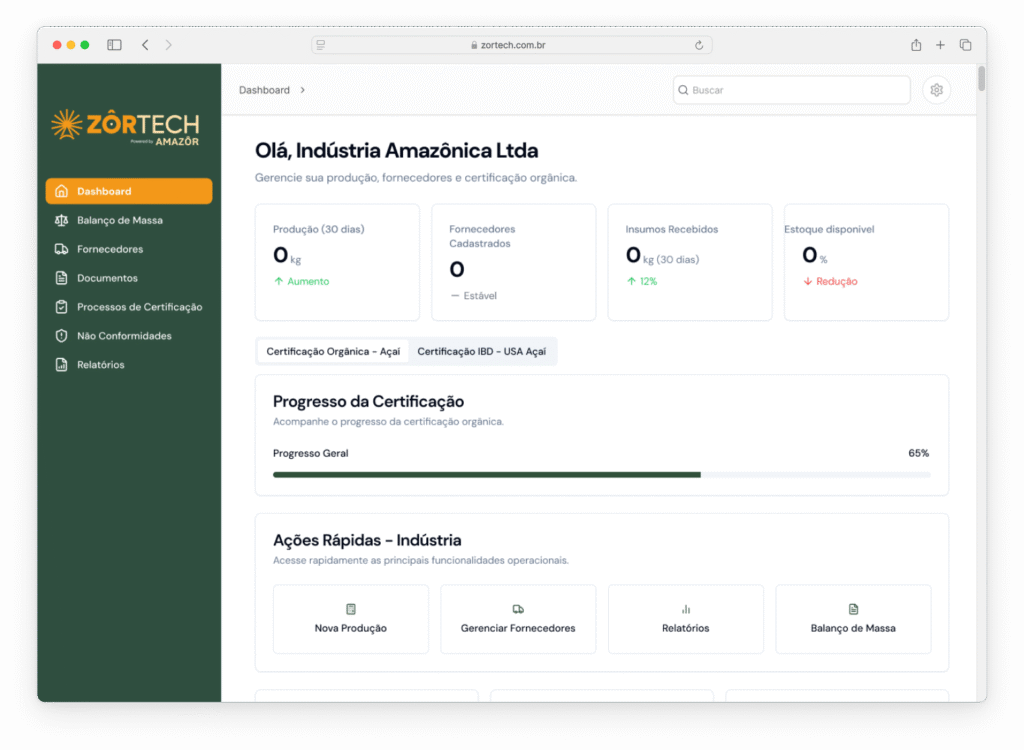Click the Processos de Certificação clipboard icon
The image size is (1024, 750).
click(61, 307)
